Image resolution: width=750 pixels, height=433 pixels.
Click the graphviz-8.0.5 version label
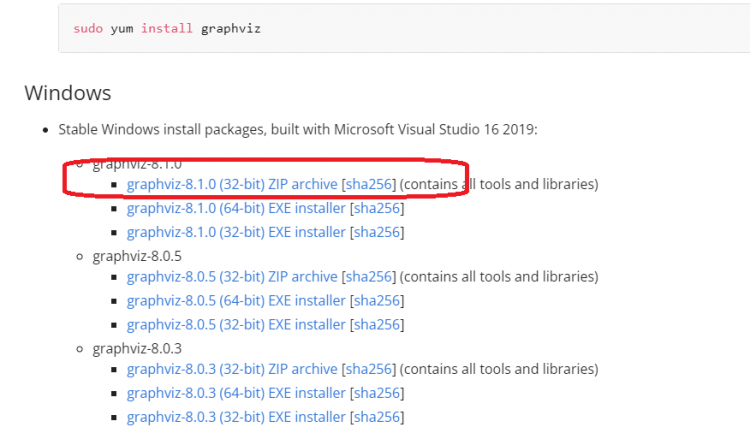pos(137,256)
